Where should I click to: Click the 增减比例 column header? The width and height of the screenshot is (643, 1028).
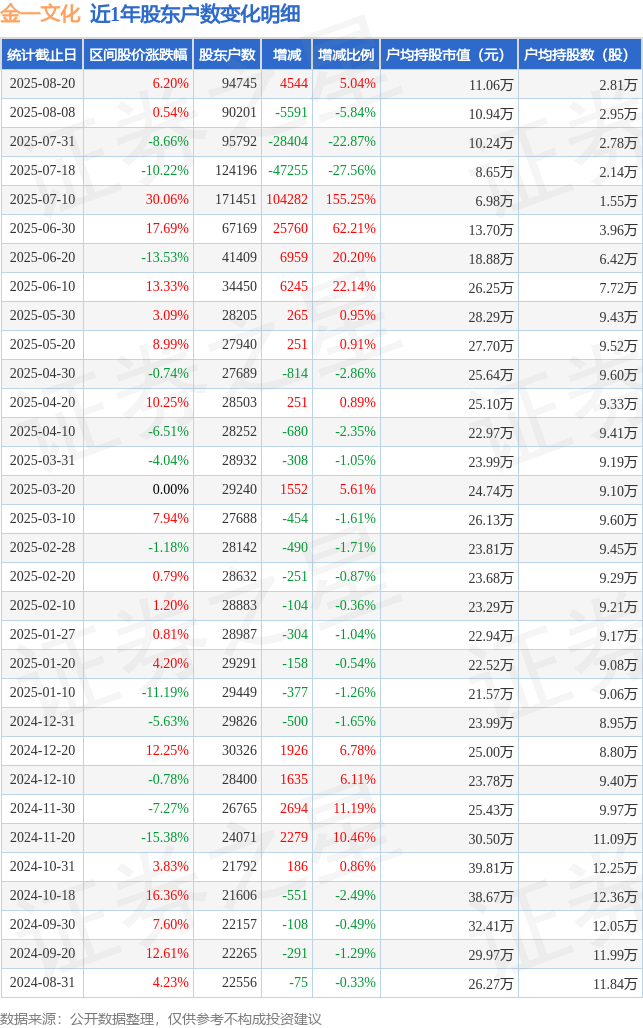click(x=346, y=54)
